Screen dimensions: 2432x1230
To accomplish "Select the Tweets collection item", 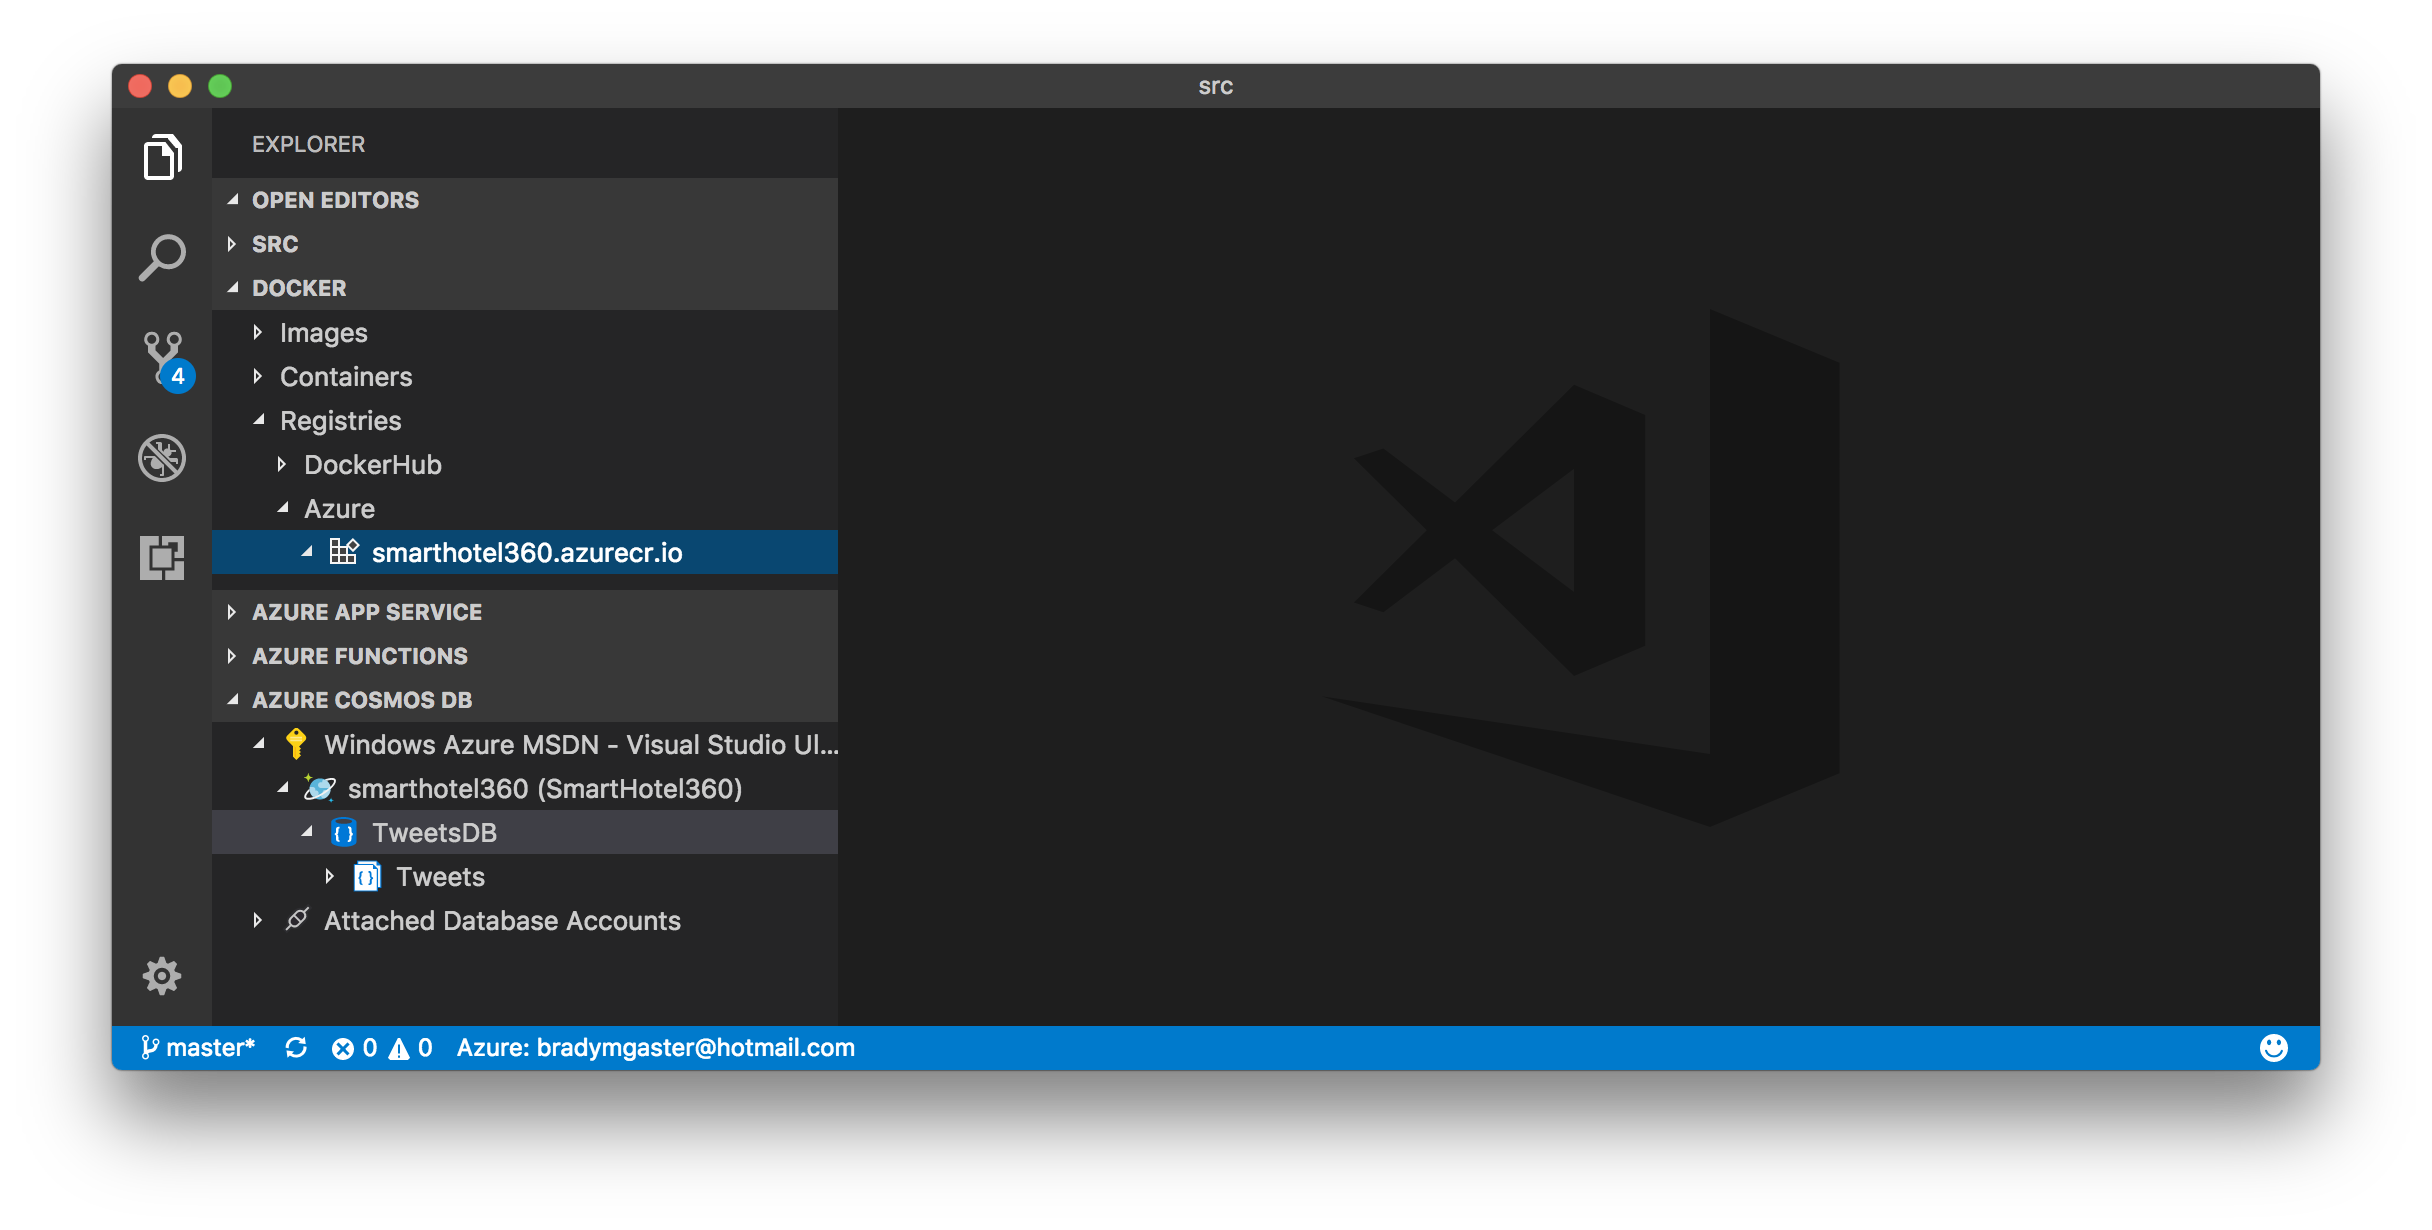I will pyautogui.click(x=440, y=877).
